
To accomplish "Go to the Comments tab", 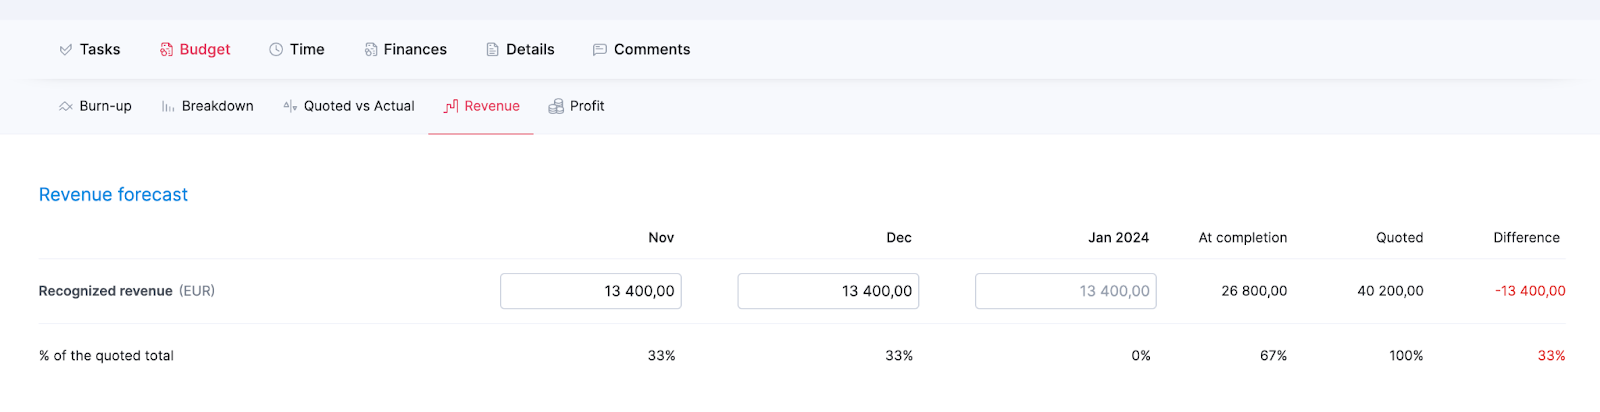I will point(651,50).
